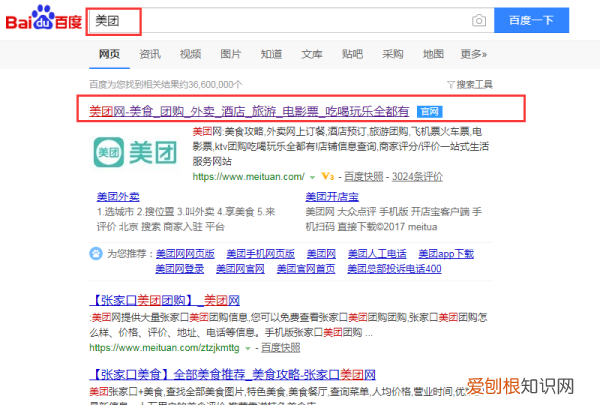The width and height of the screenshot is (600, 405).
Task: Open the 更多» tab menu
Action: [x=473, y=54]
